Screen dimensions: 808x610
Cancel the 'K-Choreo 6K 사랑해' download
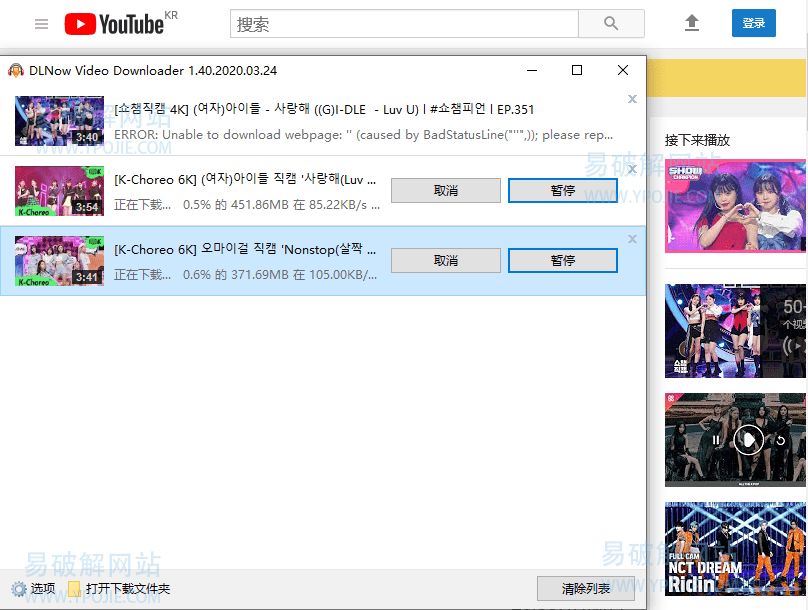(x=445, y=190)
